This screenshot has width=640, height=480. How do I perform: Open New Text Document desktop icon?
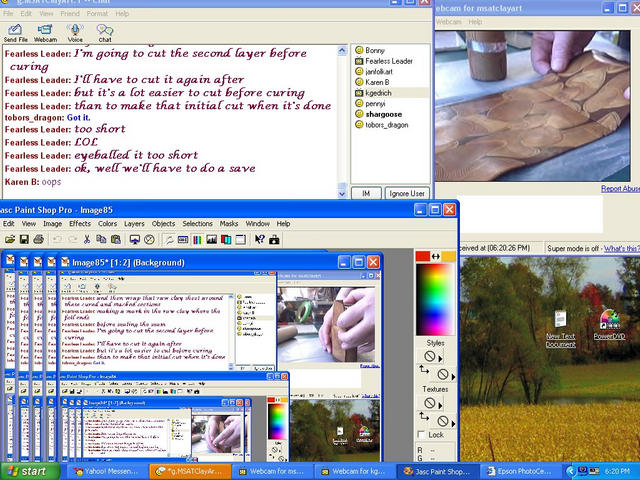click(561, 329)
